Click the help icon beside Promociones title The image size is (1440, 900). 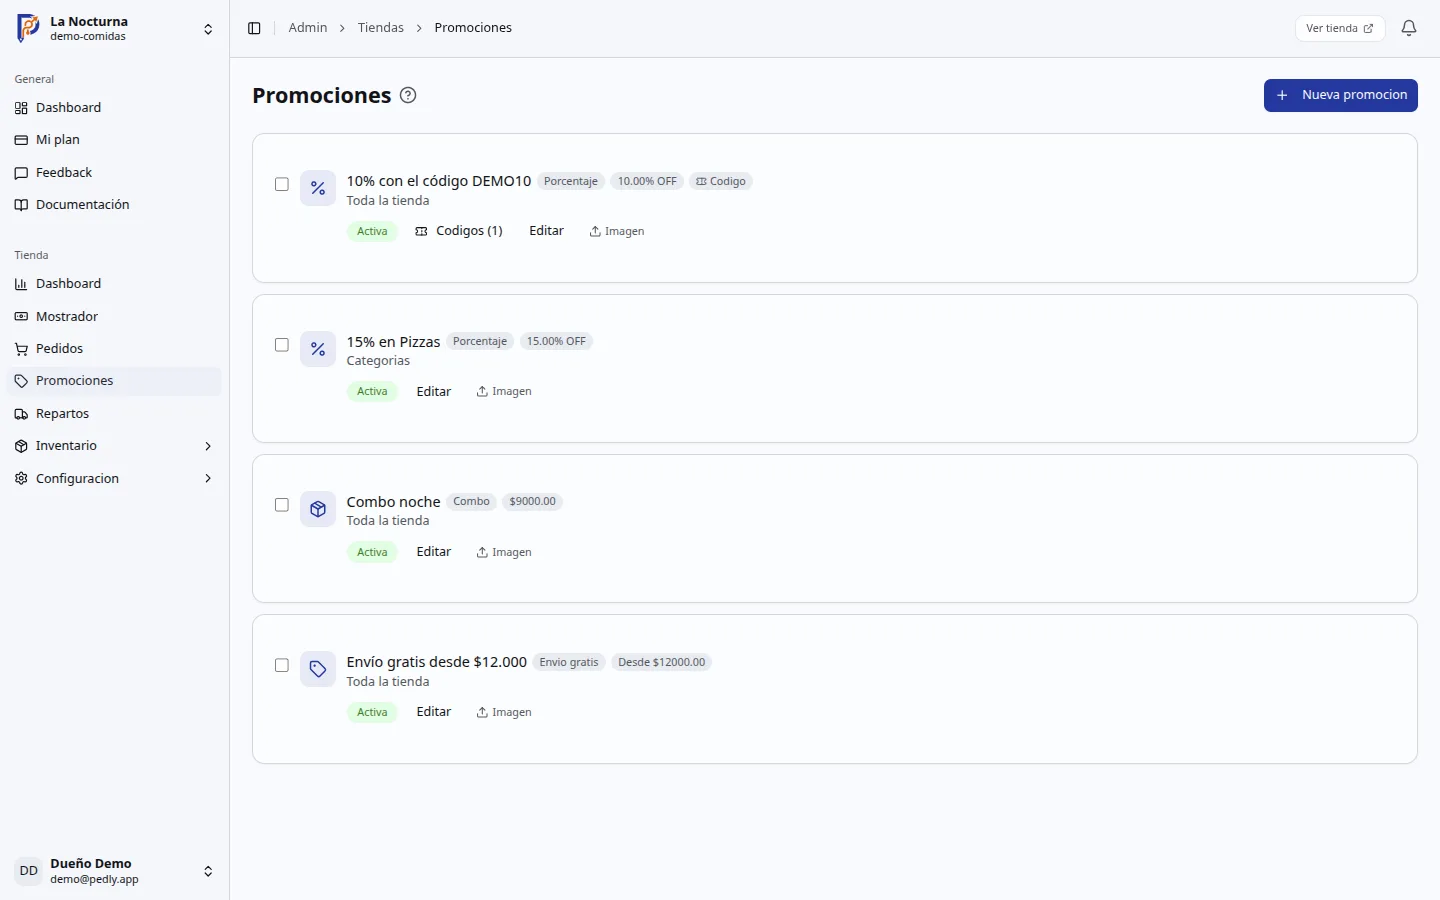pyautogui.click(x=408, y=95)
